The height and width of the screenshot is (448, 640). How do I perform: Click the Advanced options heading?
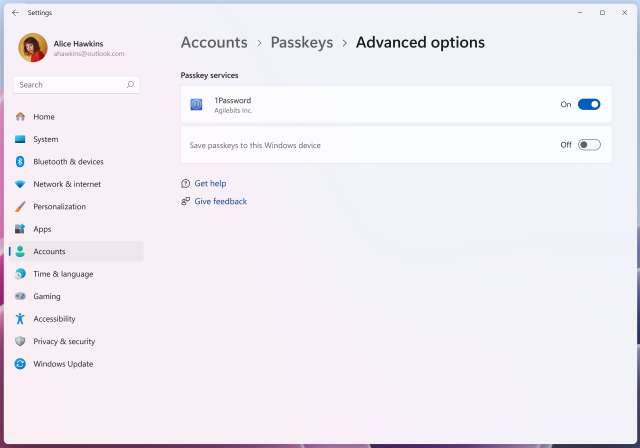pos(420,42)
